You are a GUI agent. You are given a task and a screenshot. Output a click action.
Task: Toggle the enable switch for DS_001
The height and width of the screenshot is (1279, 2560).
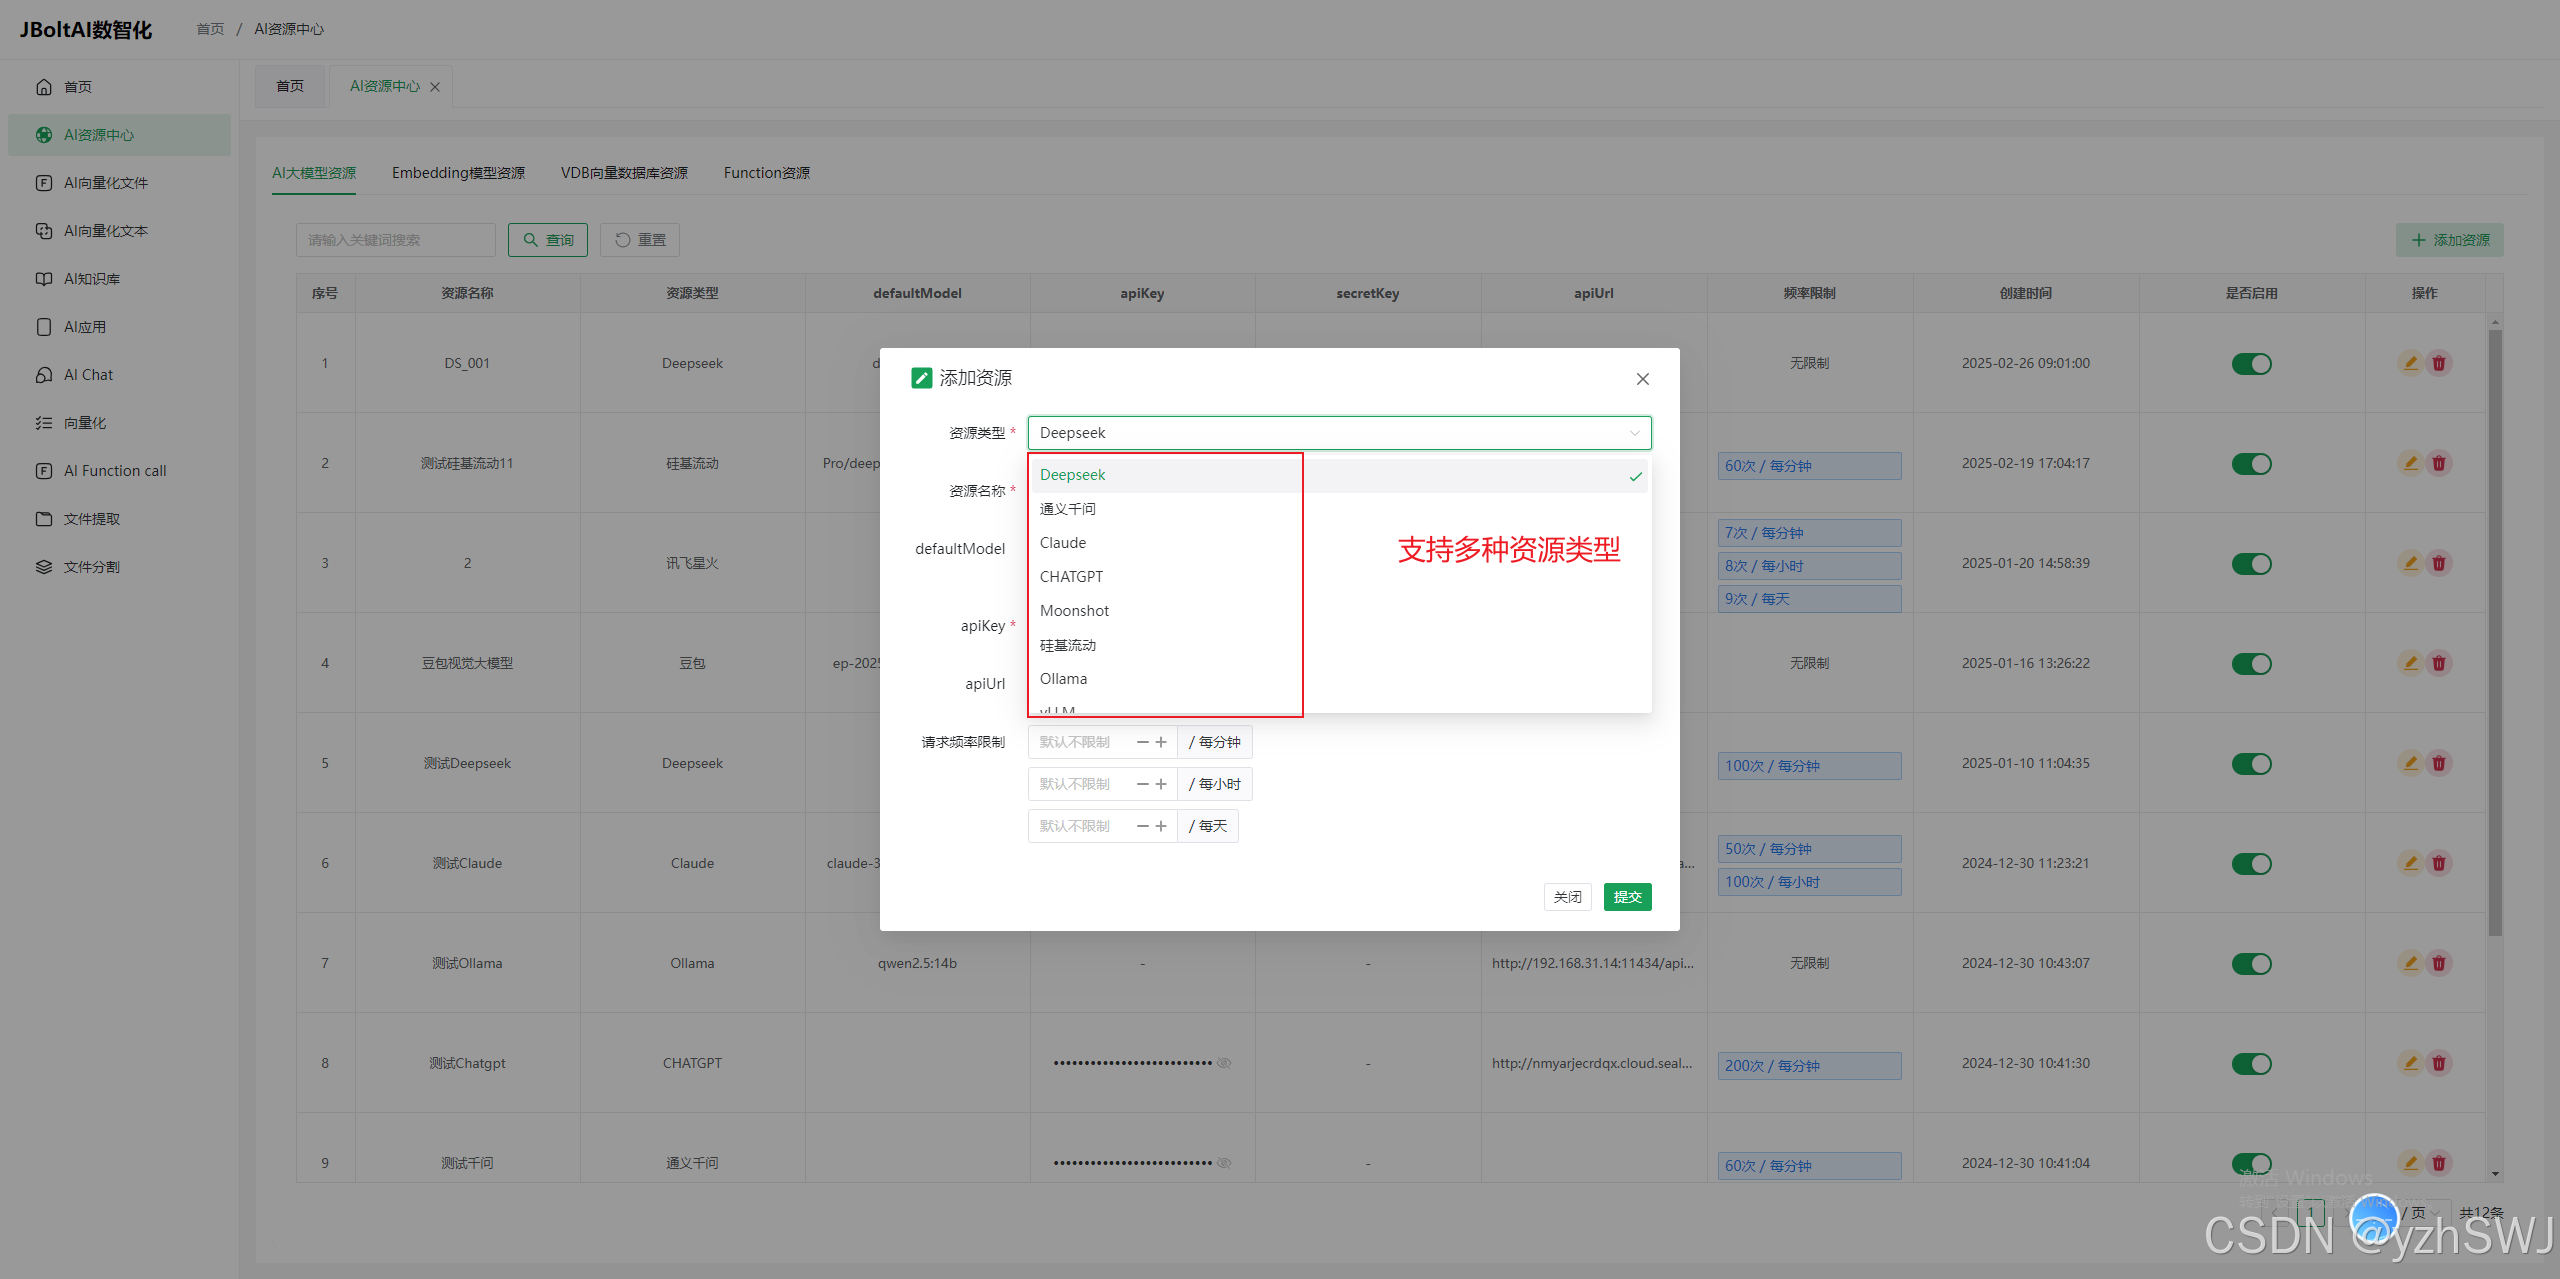pyautogui.click(x=2251, y=364)
